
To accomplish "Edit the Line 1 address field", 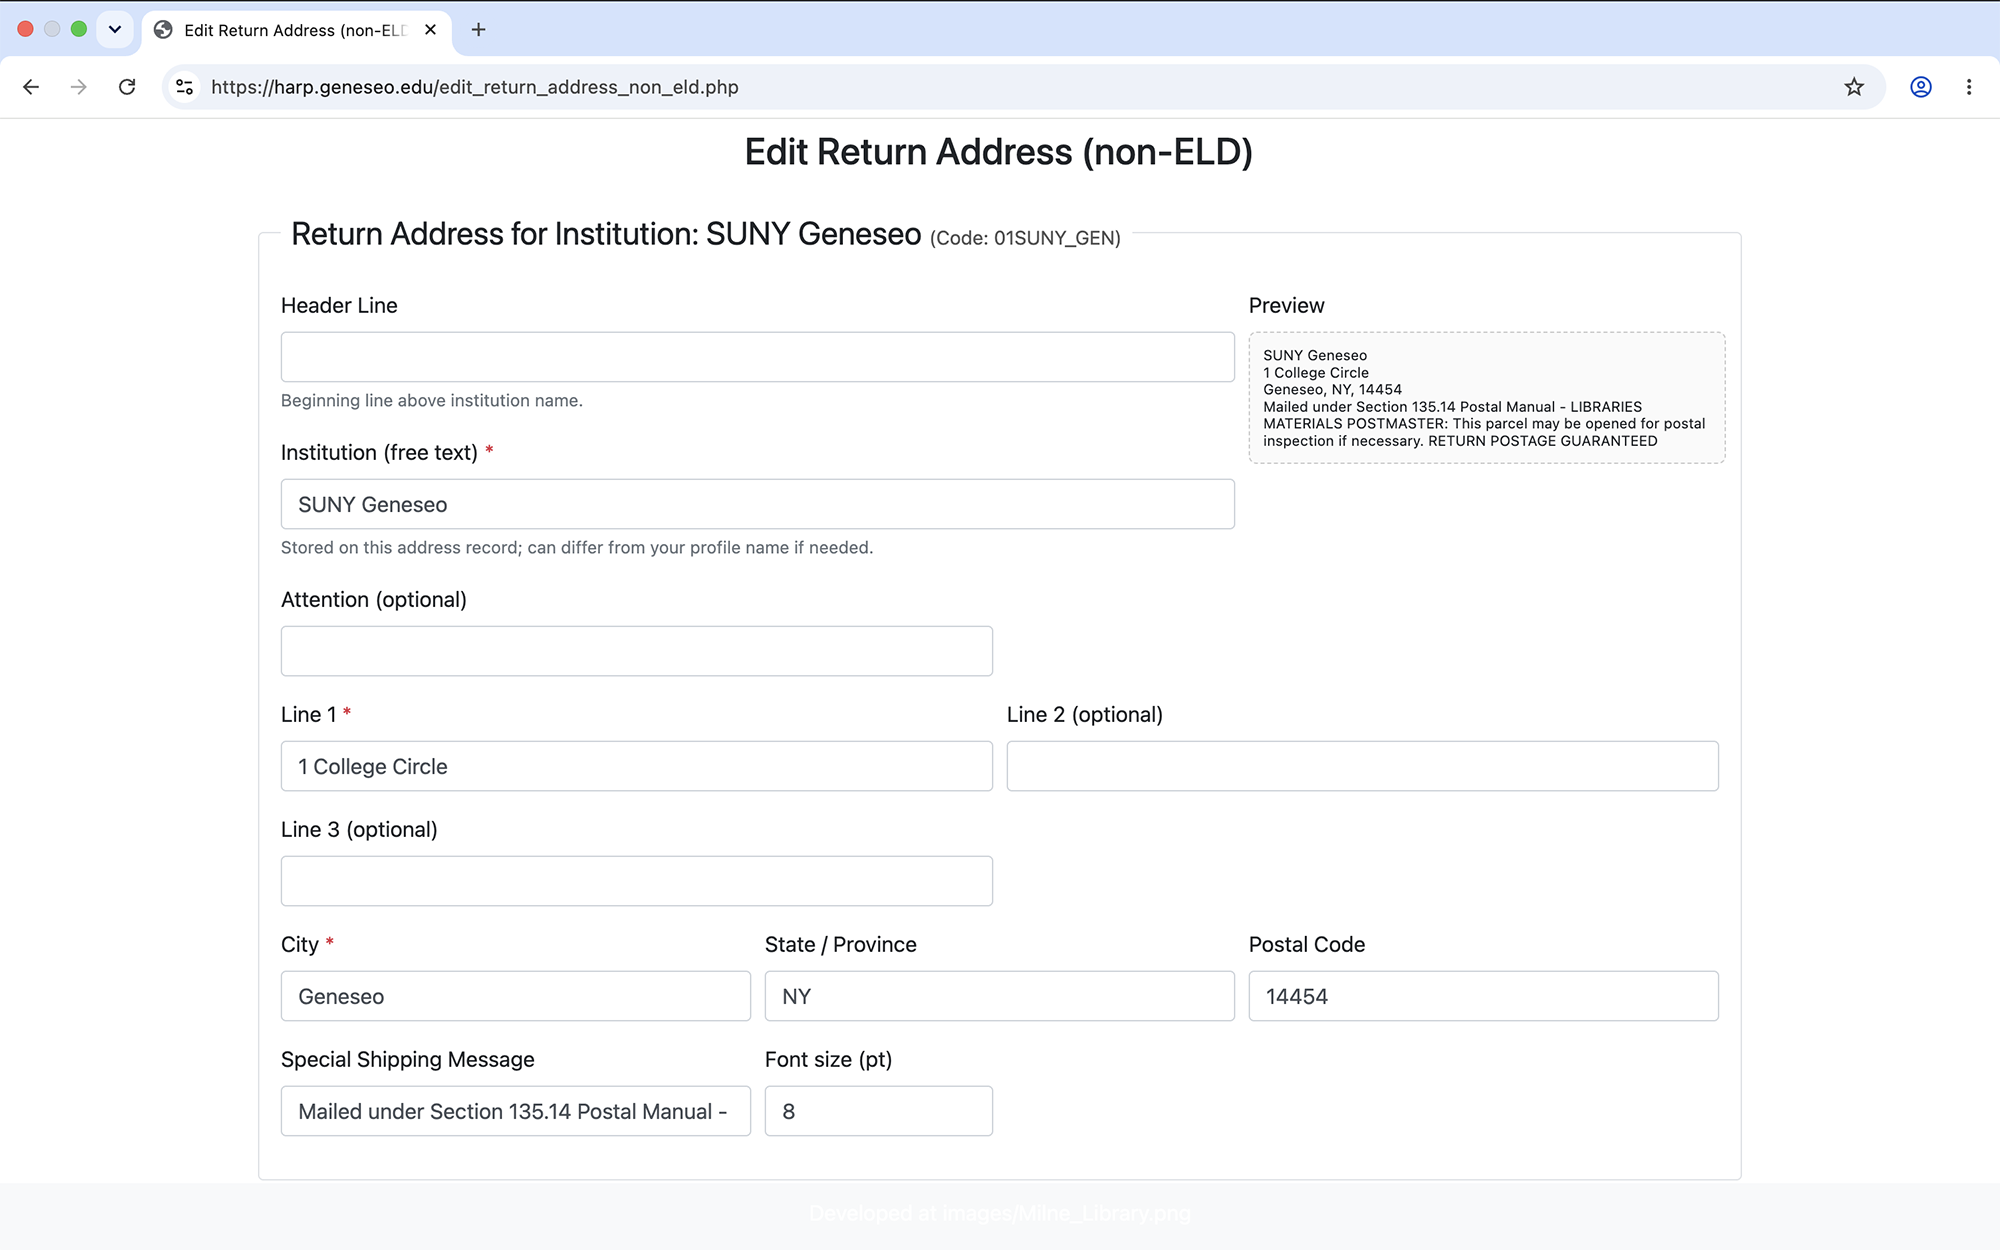I will coord(637,766).
